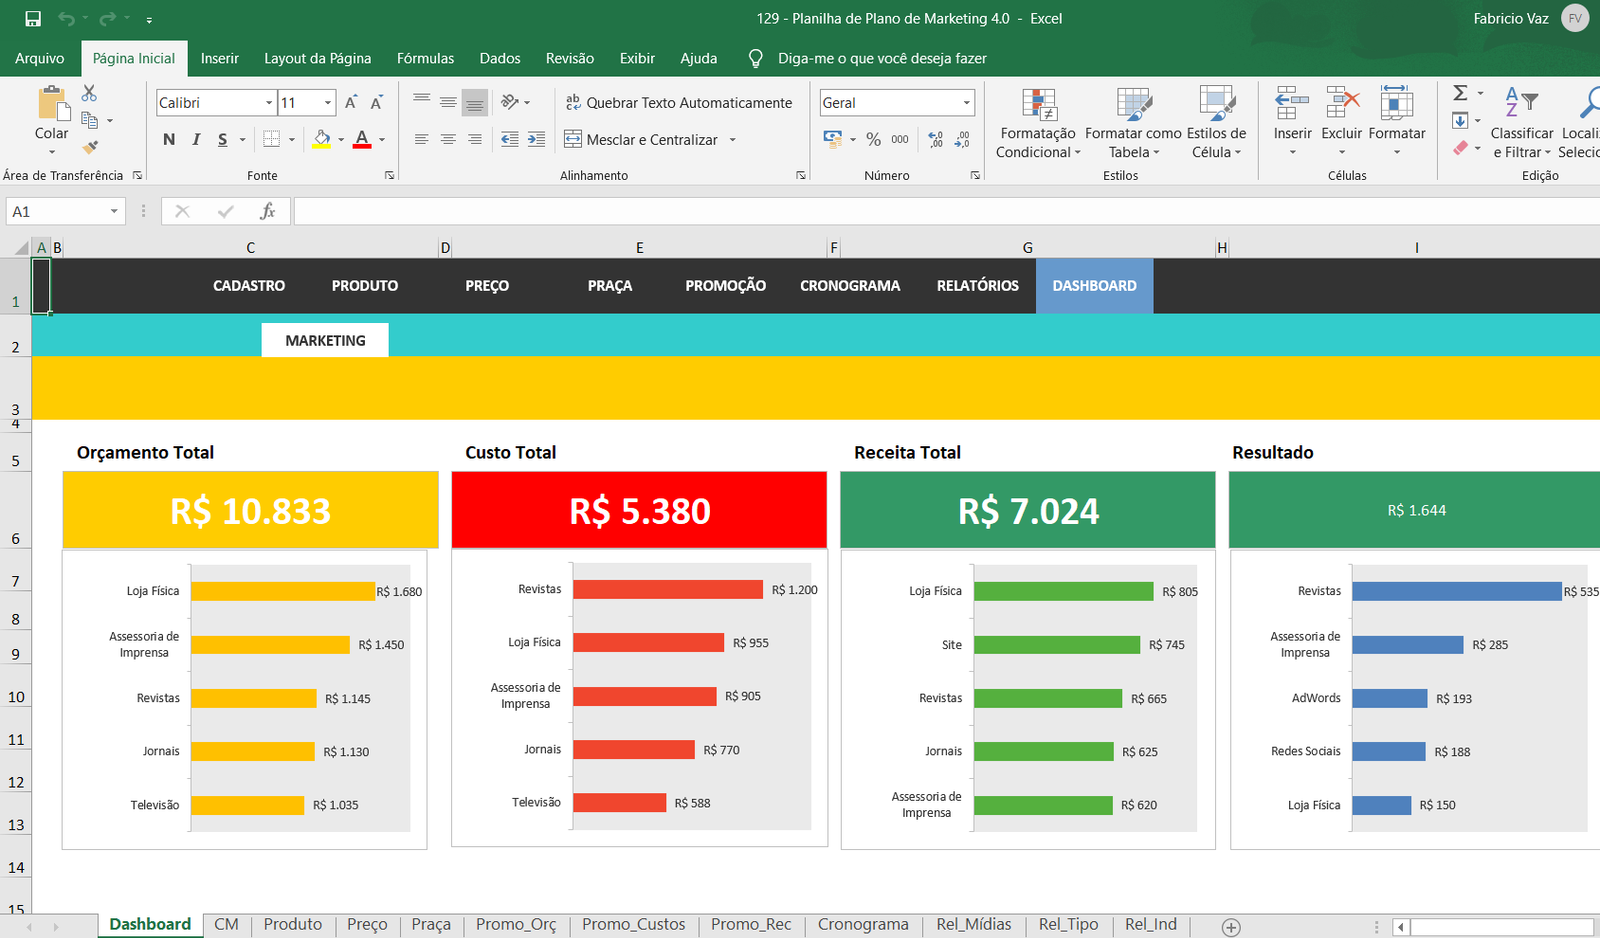Toggle align text left
The width and height of the screenshot is (1600, 938).
422,140
